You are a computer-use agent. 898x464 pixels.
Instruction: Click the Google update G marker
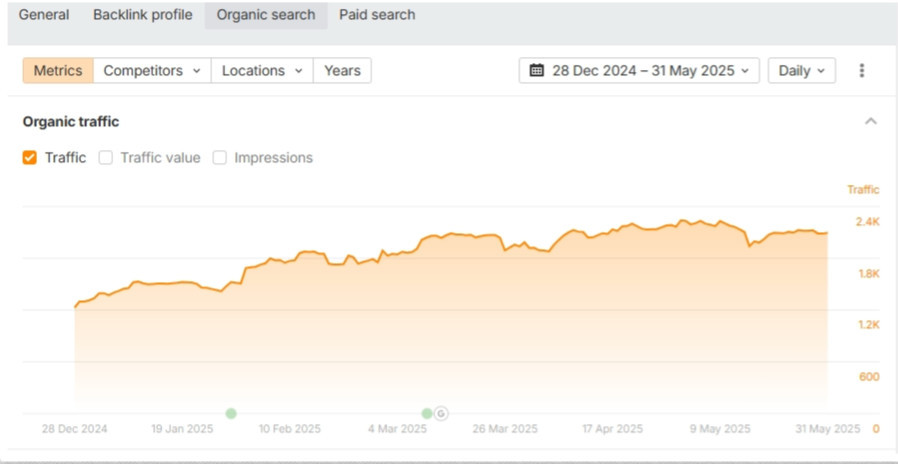[441, 413]
